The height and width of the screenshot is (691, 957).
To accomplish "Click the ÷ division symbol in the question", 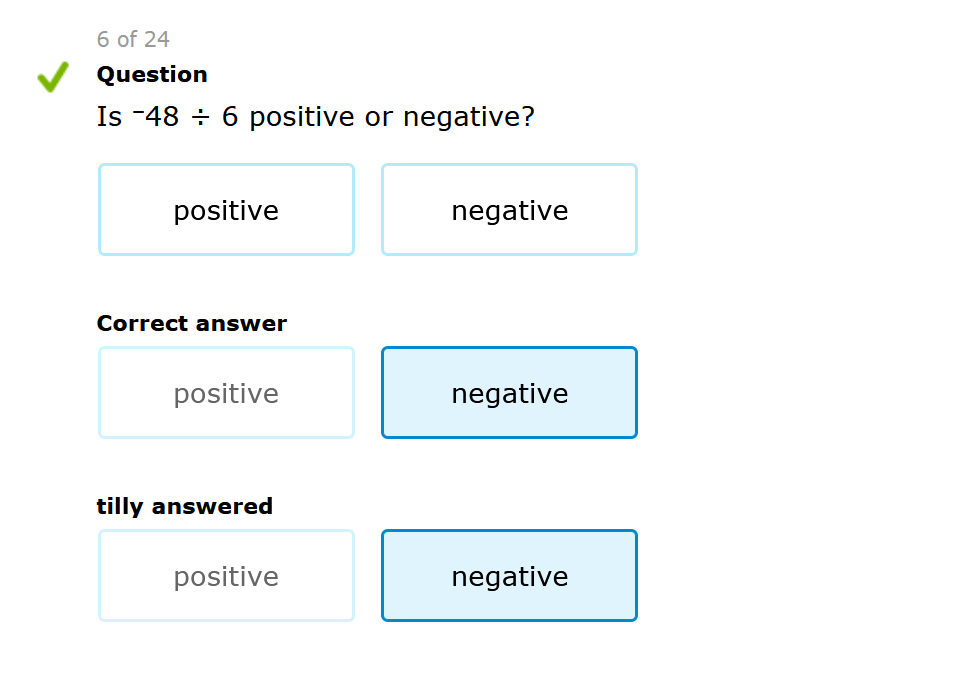I will tap(200, 118).
